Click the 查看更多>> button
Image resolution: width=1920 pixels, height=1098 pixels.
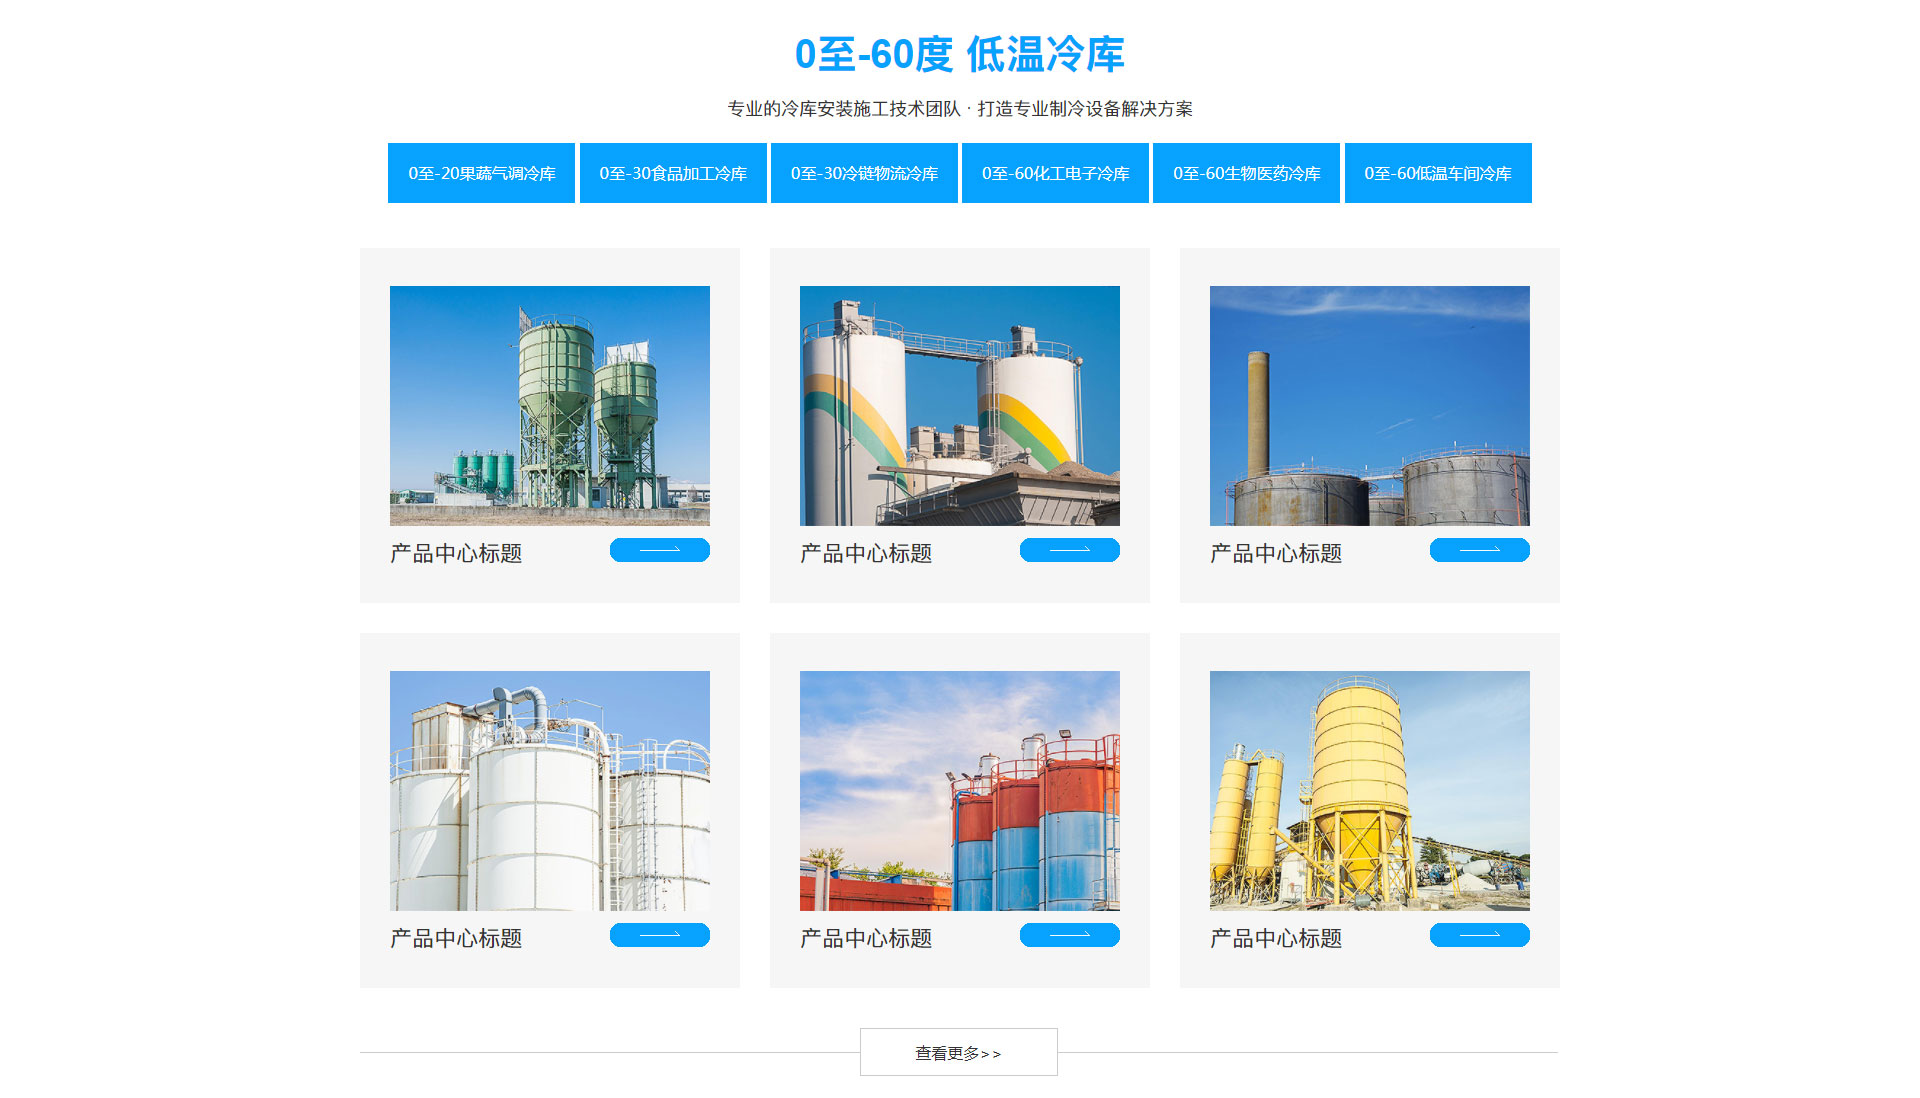(958, 1052)
